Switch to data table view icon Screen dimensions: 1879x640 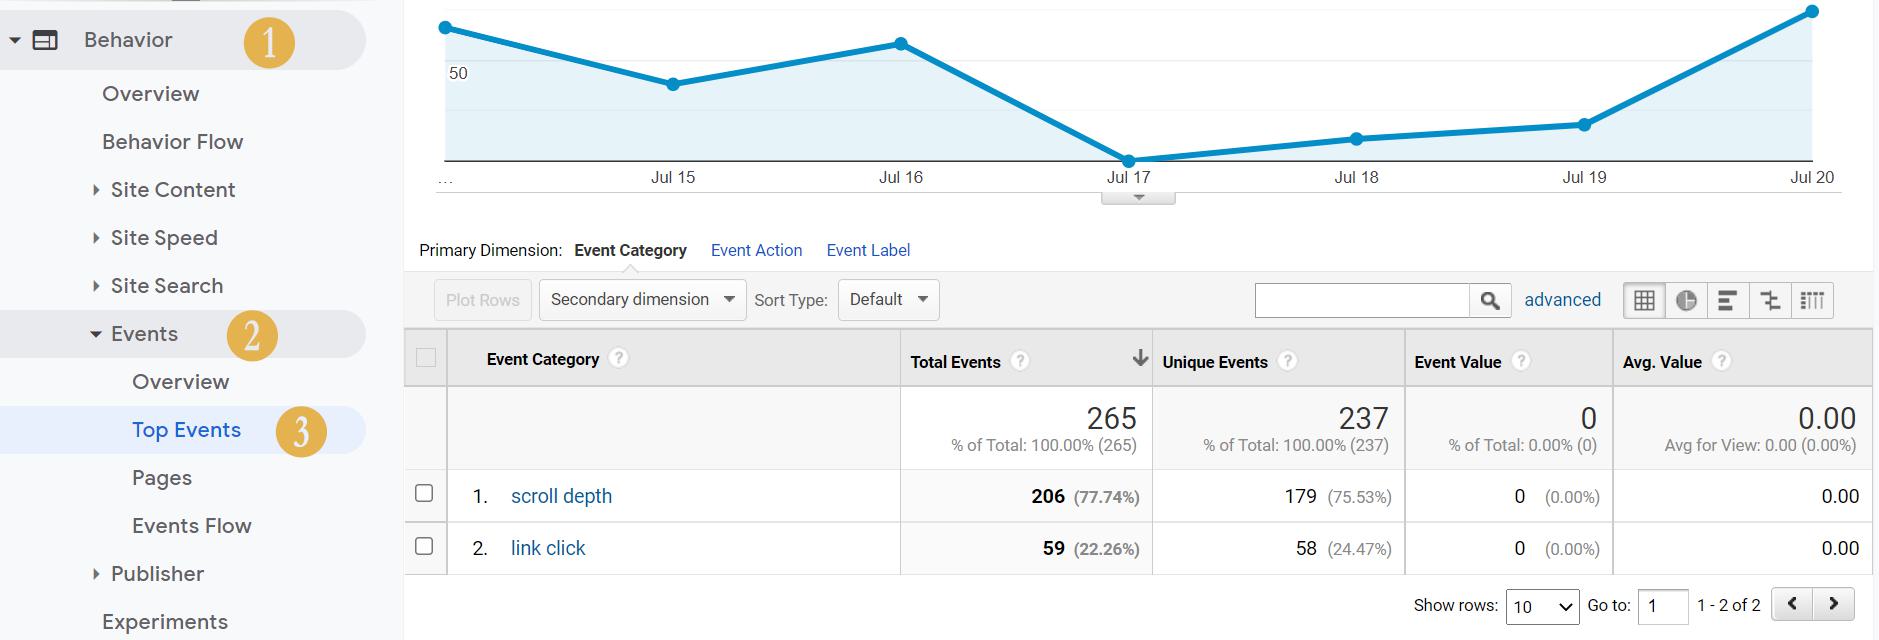click(x=1644, y=300)
